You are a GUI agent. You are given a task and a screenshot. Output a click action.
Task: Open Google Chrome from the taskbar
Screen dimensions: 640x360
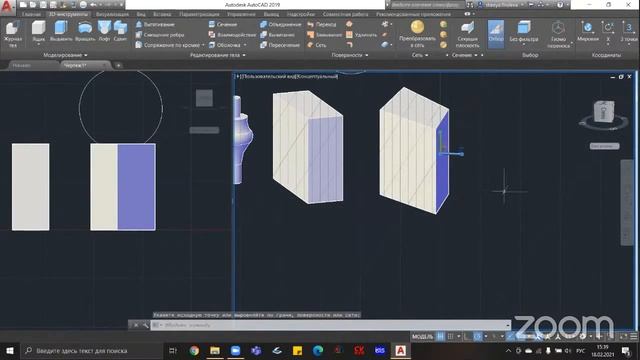tap(194, 351)
